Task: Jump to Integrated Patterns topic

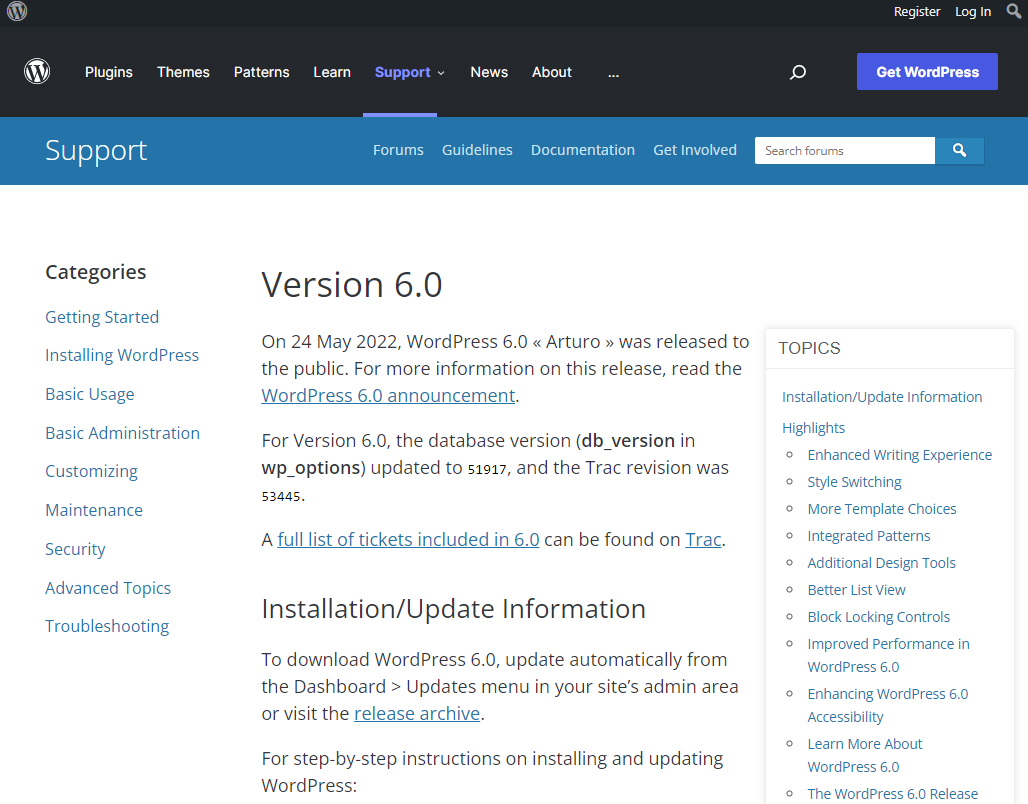Action: [869, 536]
